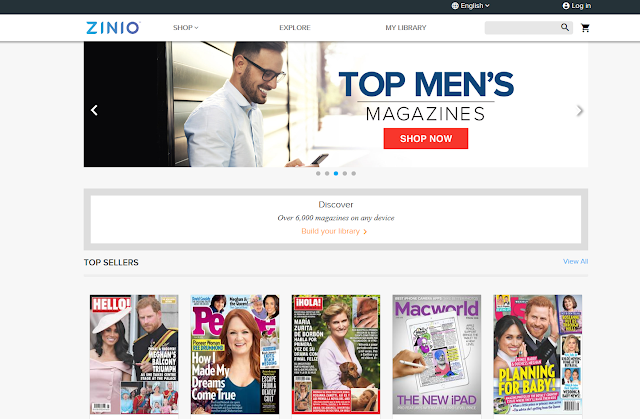The width and height of the screenshot is (640, 419).
Task: Open the HELLO! magazine cover
Action: (134, 355)
